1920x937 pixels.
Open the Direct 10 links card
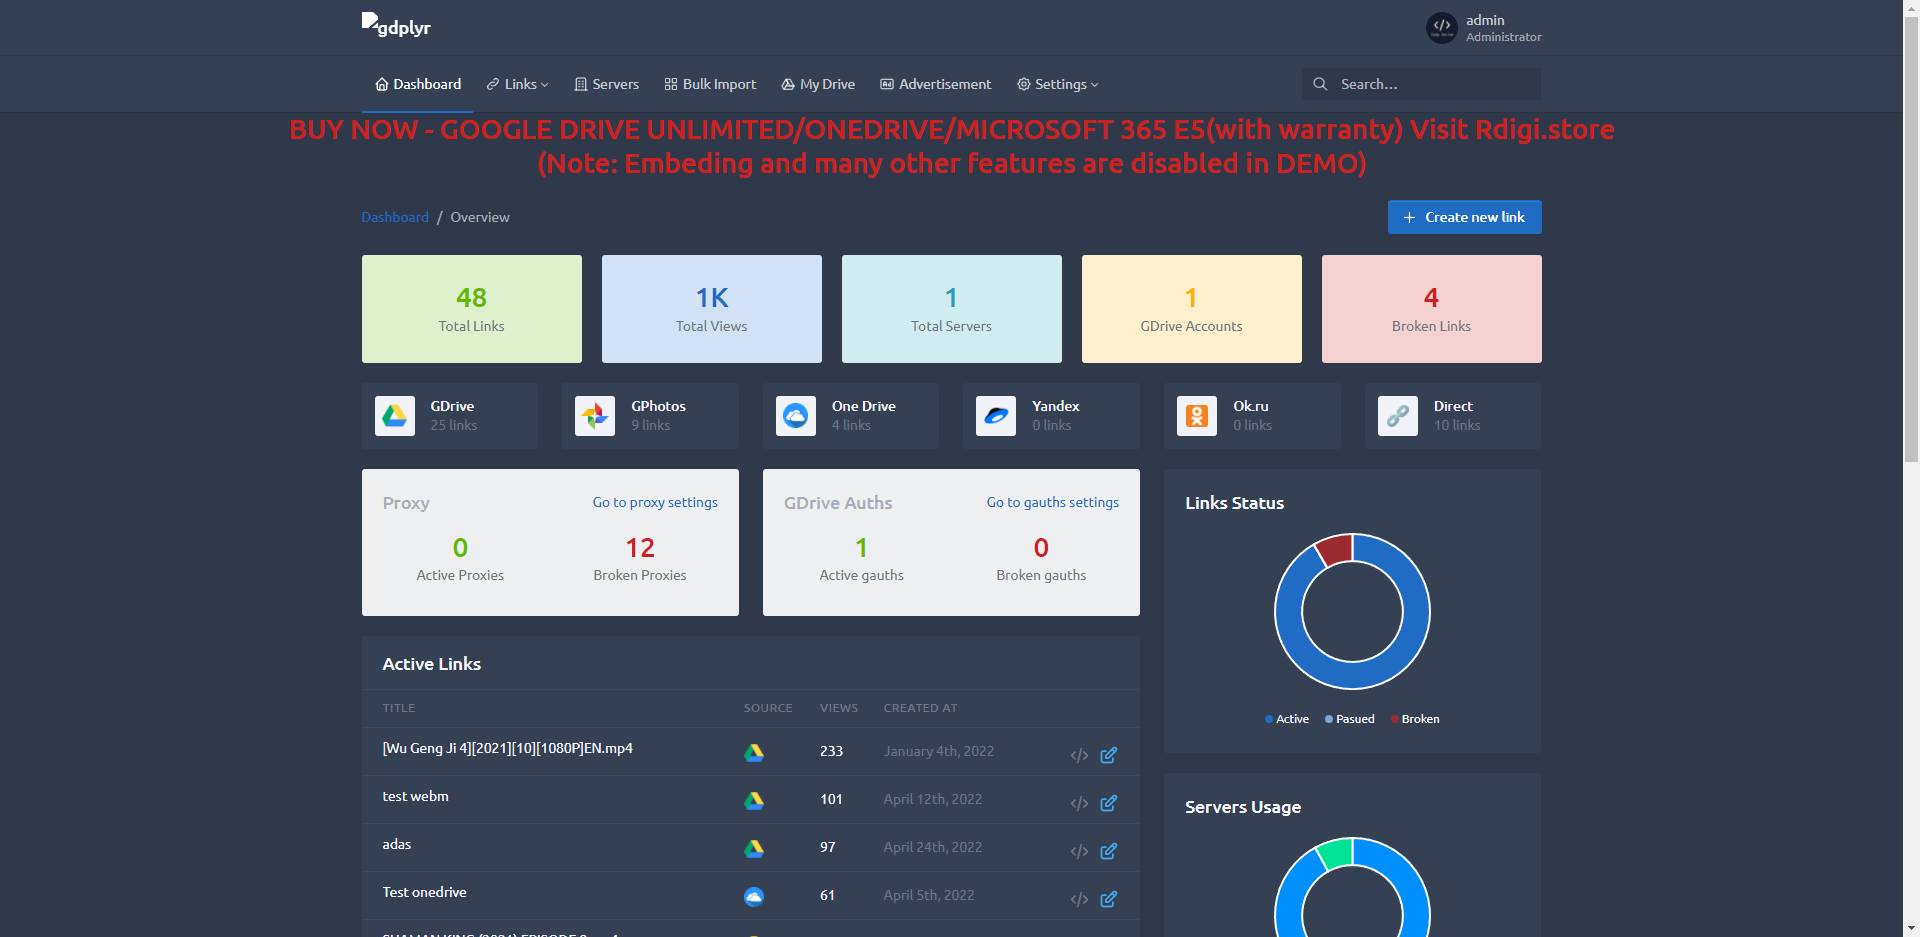tap(1453, 415)
